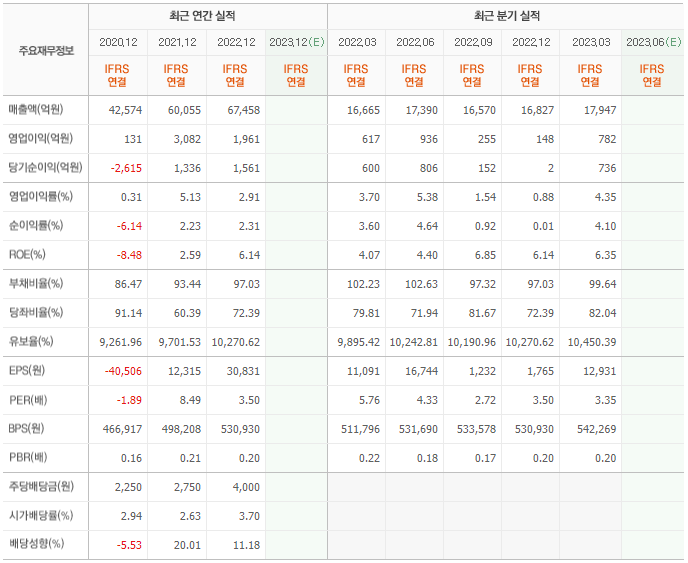The width and height of the screenshot is (688, 563).
Task: Select the 영업이익률(%) row label
Action: coord(41,197)
